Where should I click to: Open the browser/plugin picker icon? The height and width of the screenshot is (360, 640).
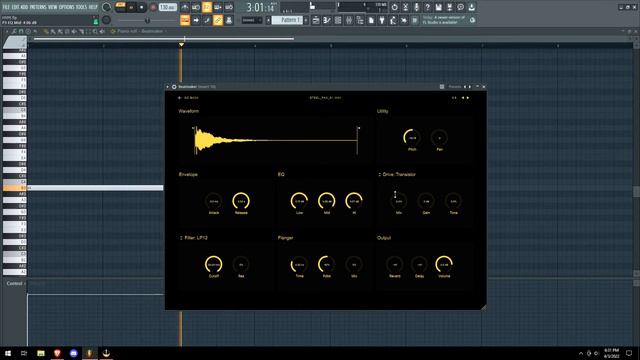pos(360,20)
